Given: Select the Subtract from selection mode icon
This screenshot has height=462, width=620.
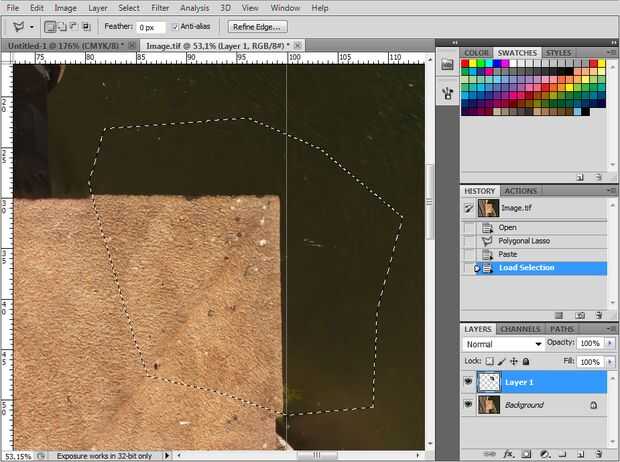Looking at the screenshot, I should 74,27.
